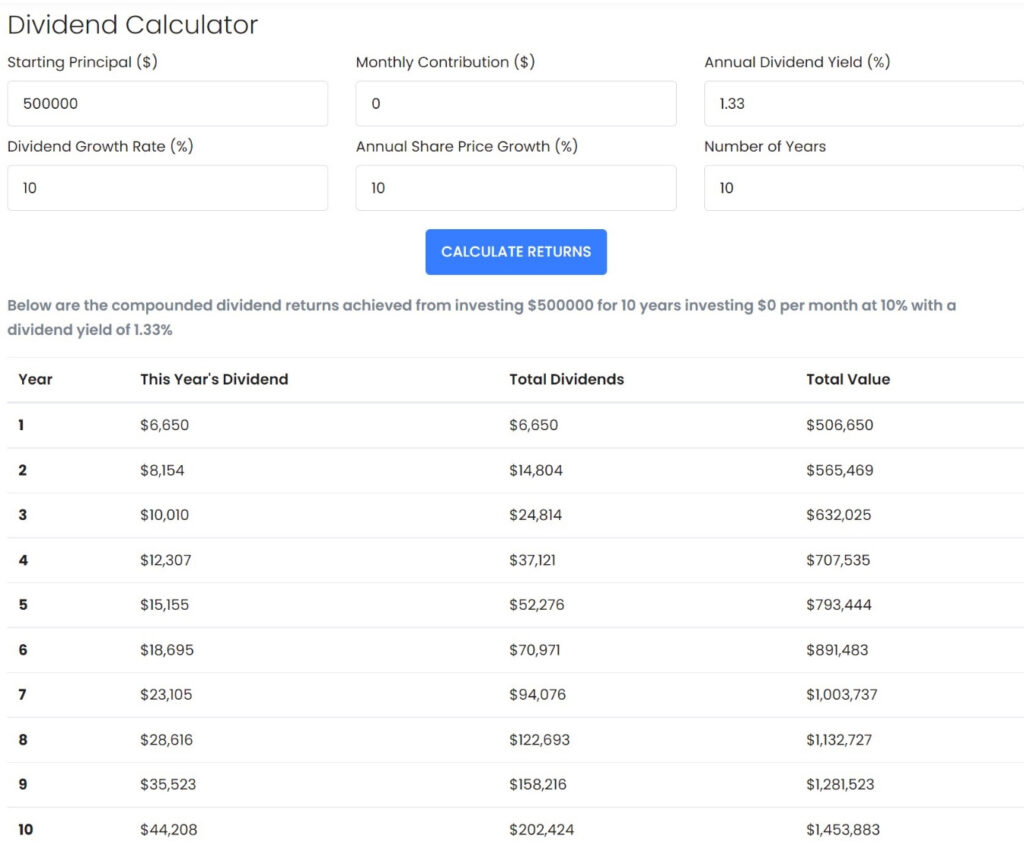Click the Number of Years input field
1024x858 pixels.
(864, 188)
